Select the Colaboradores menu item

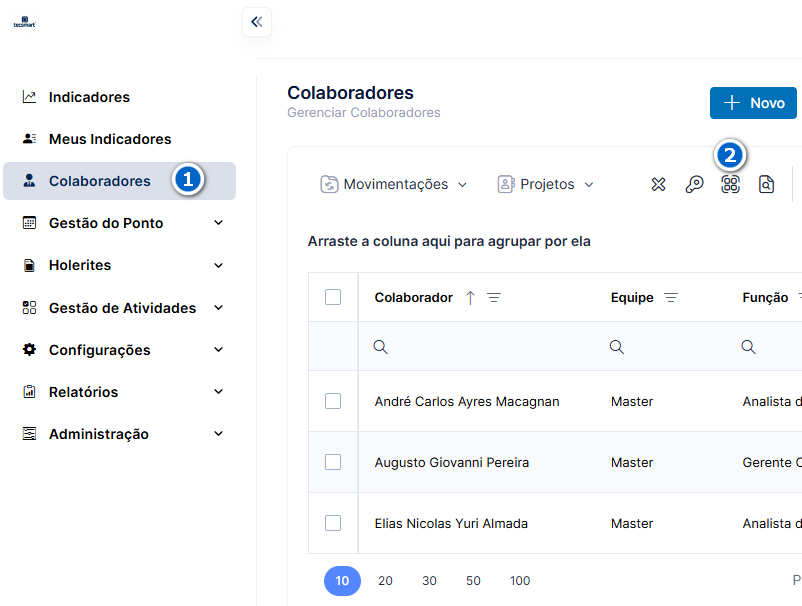point(119,181)
